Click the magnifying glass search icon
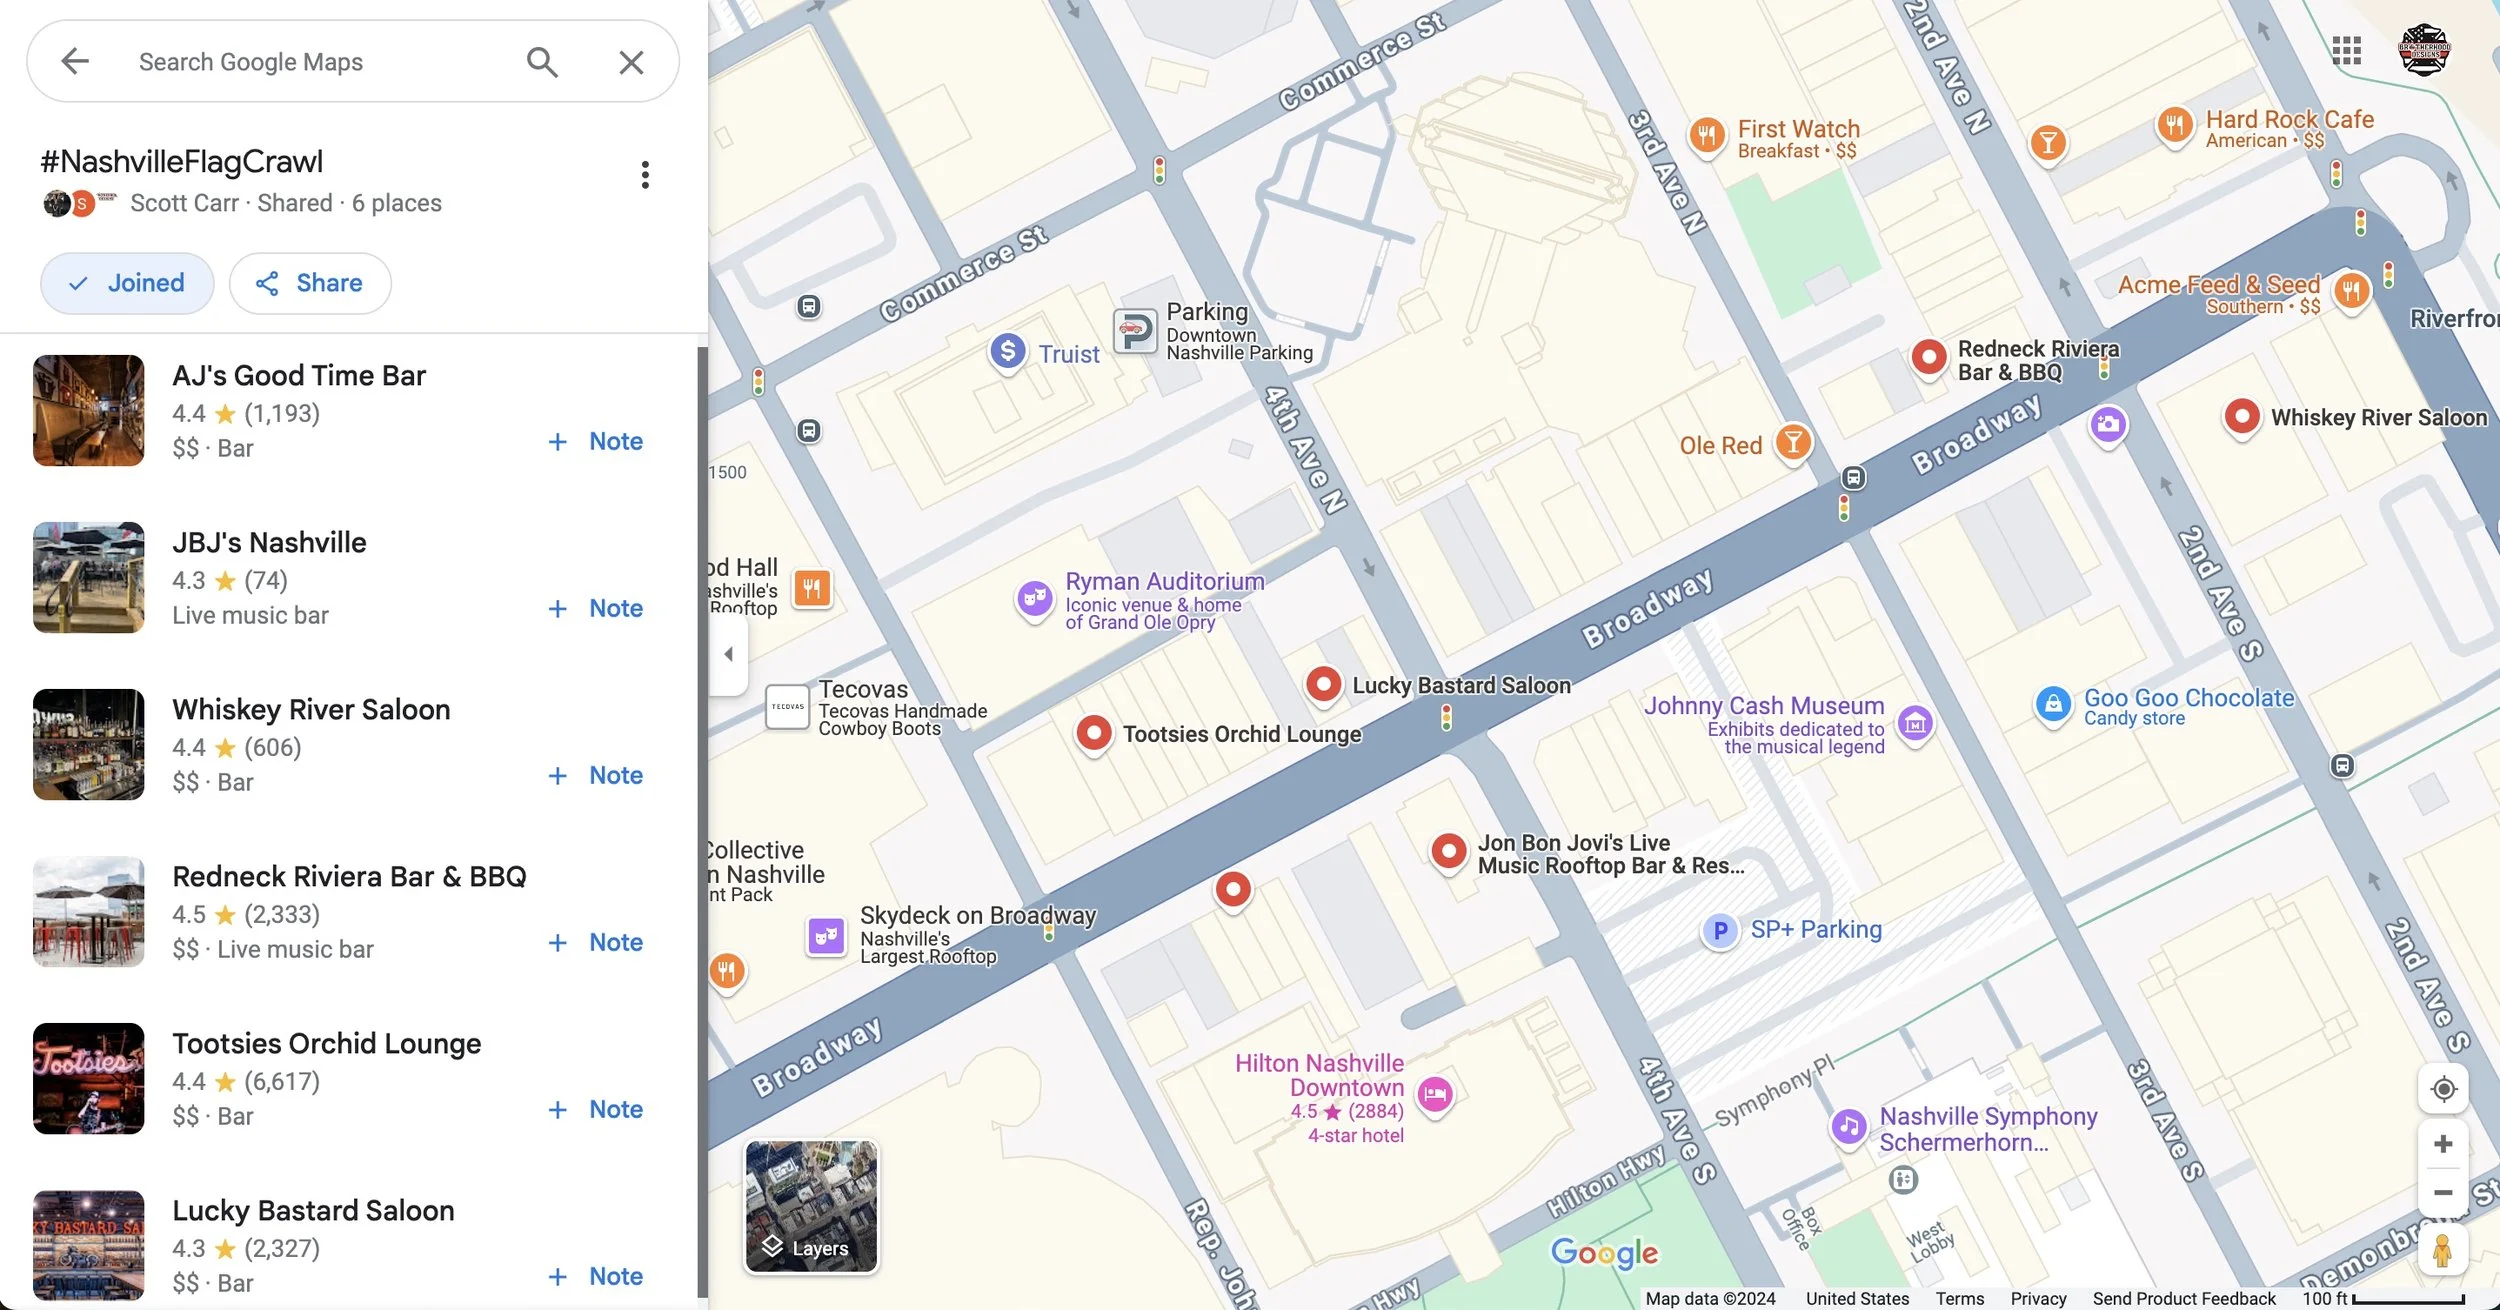This screenshot has width=2500, height=1310. coord(541,62)
